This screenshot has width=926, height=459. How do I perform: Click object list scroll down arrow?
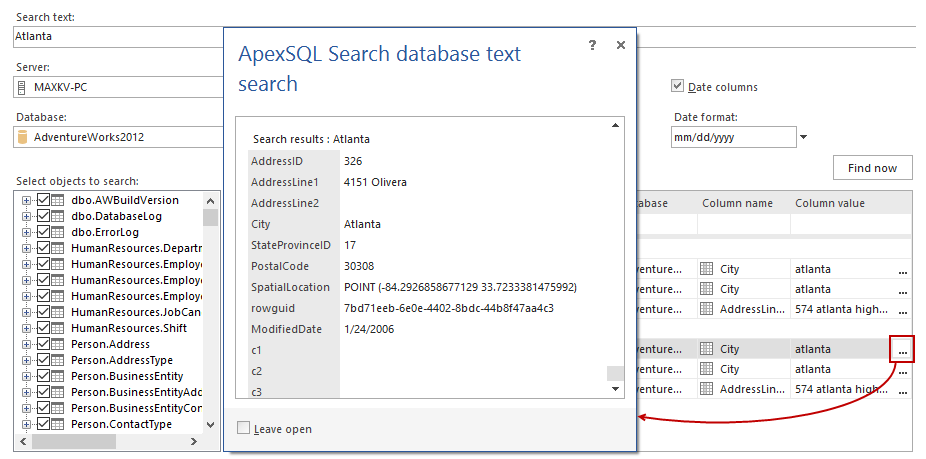211,424
